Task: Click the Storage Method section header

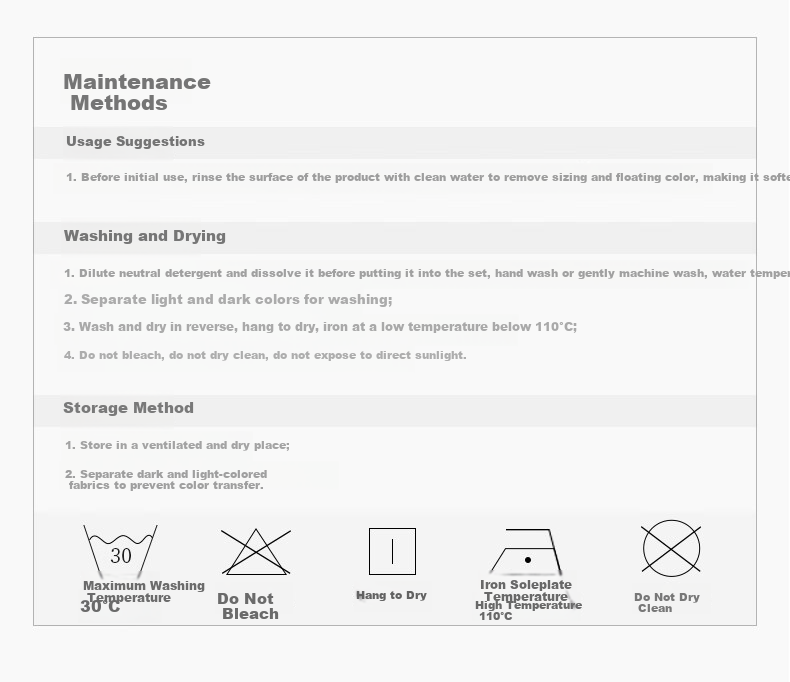Action: click(x=128, y=407)
